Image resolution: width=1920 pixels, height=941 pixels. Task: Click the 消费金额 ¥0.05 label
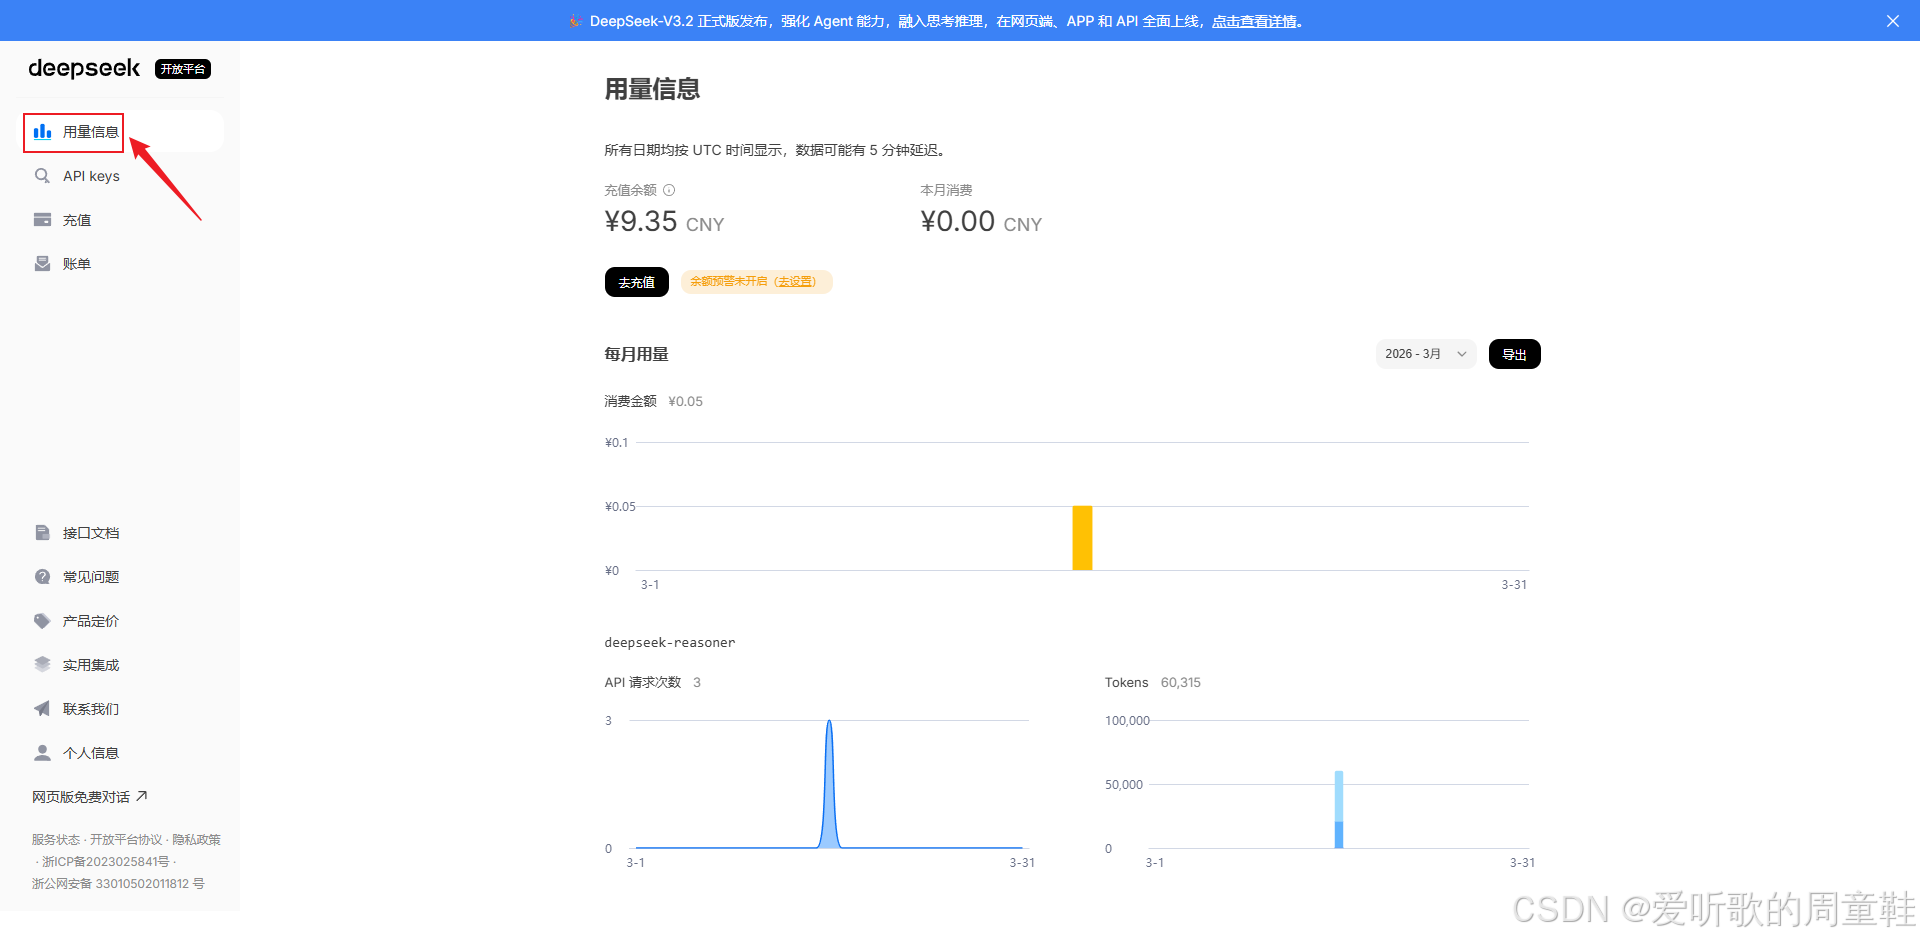(x=654, y=401)
